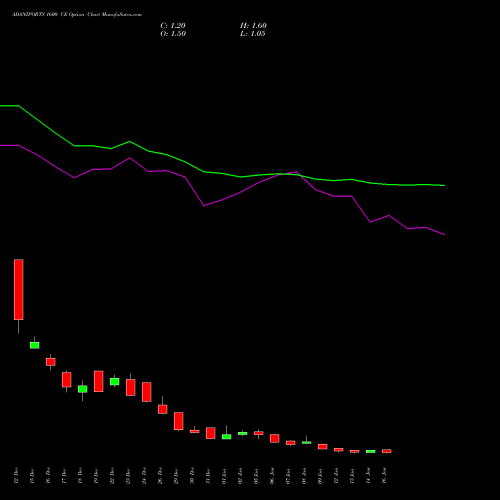Click the 22 Dec date label
Viewport: 500px width, 500px height.
[112, 475]
